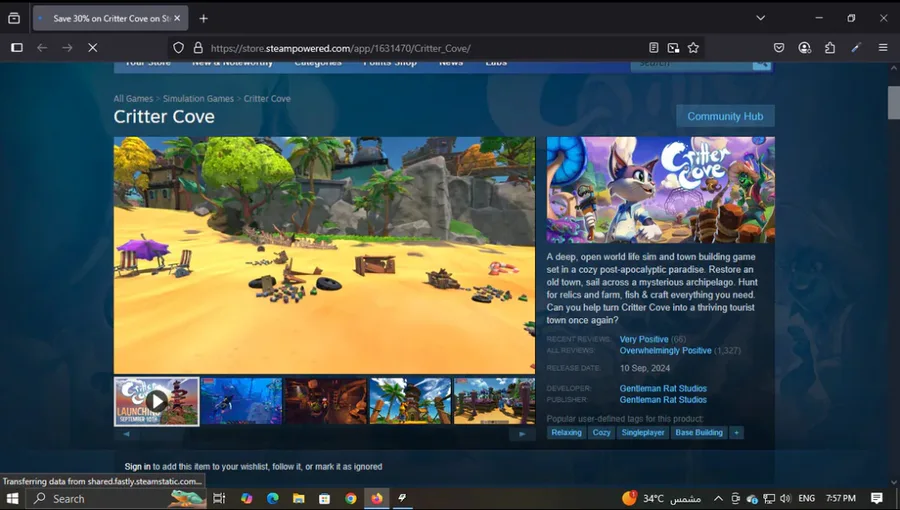The image size is (900, 510).
Task: View site security padlock info
Action: tap(198, 48)
